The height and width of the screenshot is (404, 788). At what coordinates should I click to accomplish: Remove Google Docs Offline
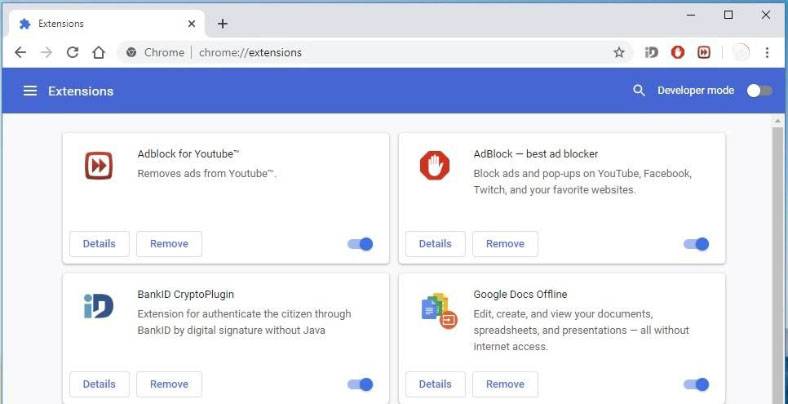tap(505, 384)
